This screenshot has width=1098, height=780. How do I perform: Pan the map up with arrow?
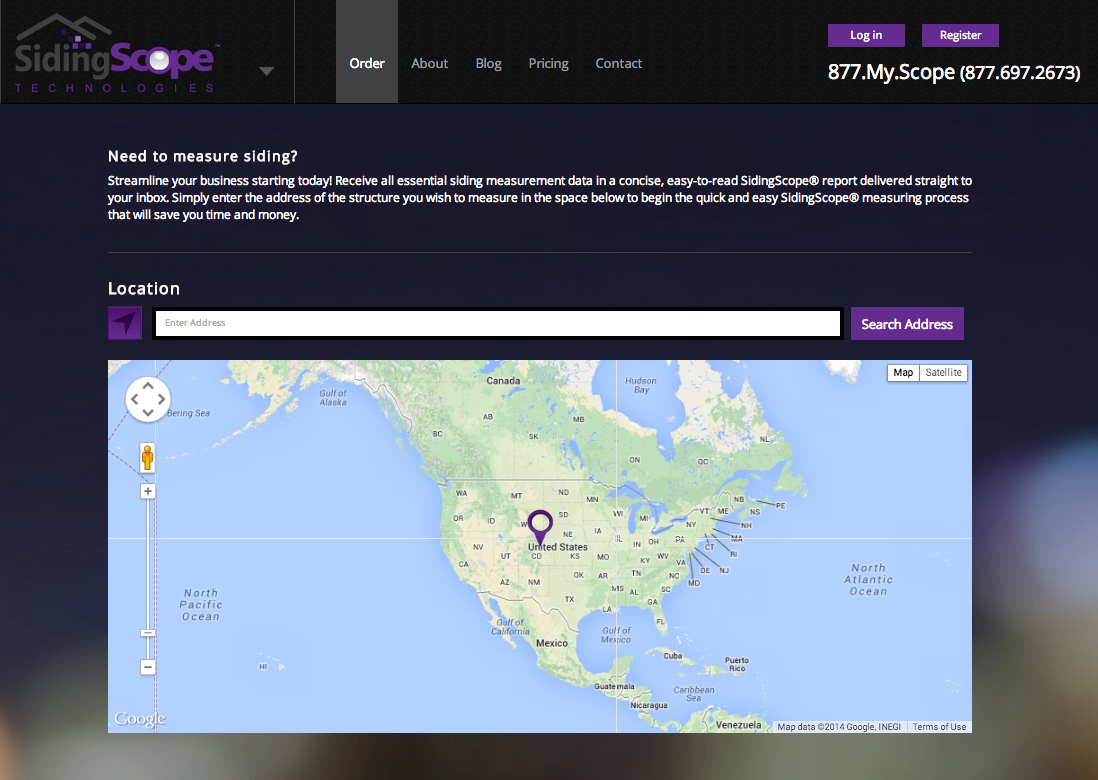pos(148,386)
